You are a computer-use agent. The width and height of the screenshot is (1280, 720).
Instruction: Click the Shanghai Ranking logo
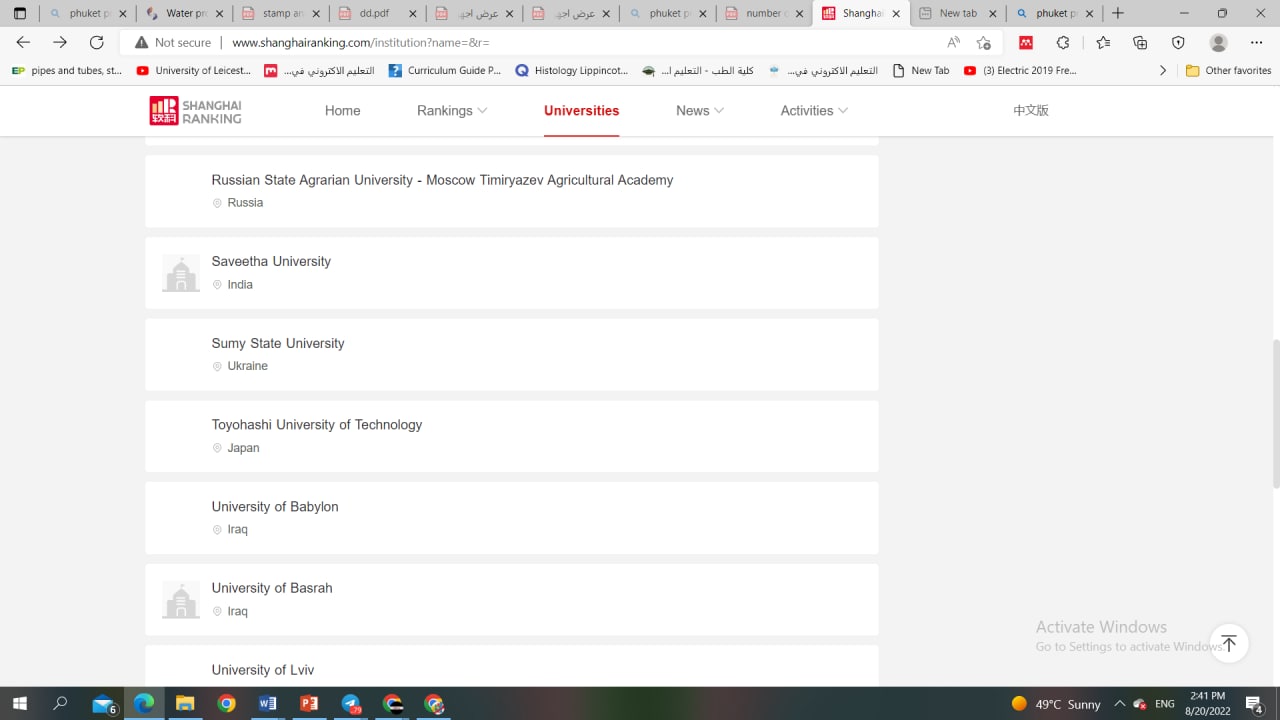[196, 111]
